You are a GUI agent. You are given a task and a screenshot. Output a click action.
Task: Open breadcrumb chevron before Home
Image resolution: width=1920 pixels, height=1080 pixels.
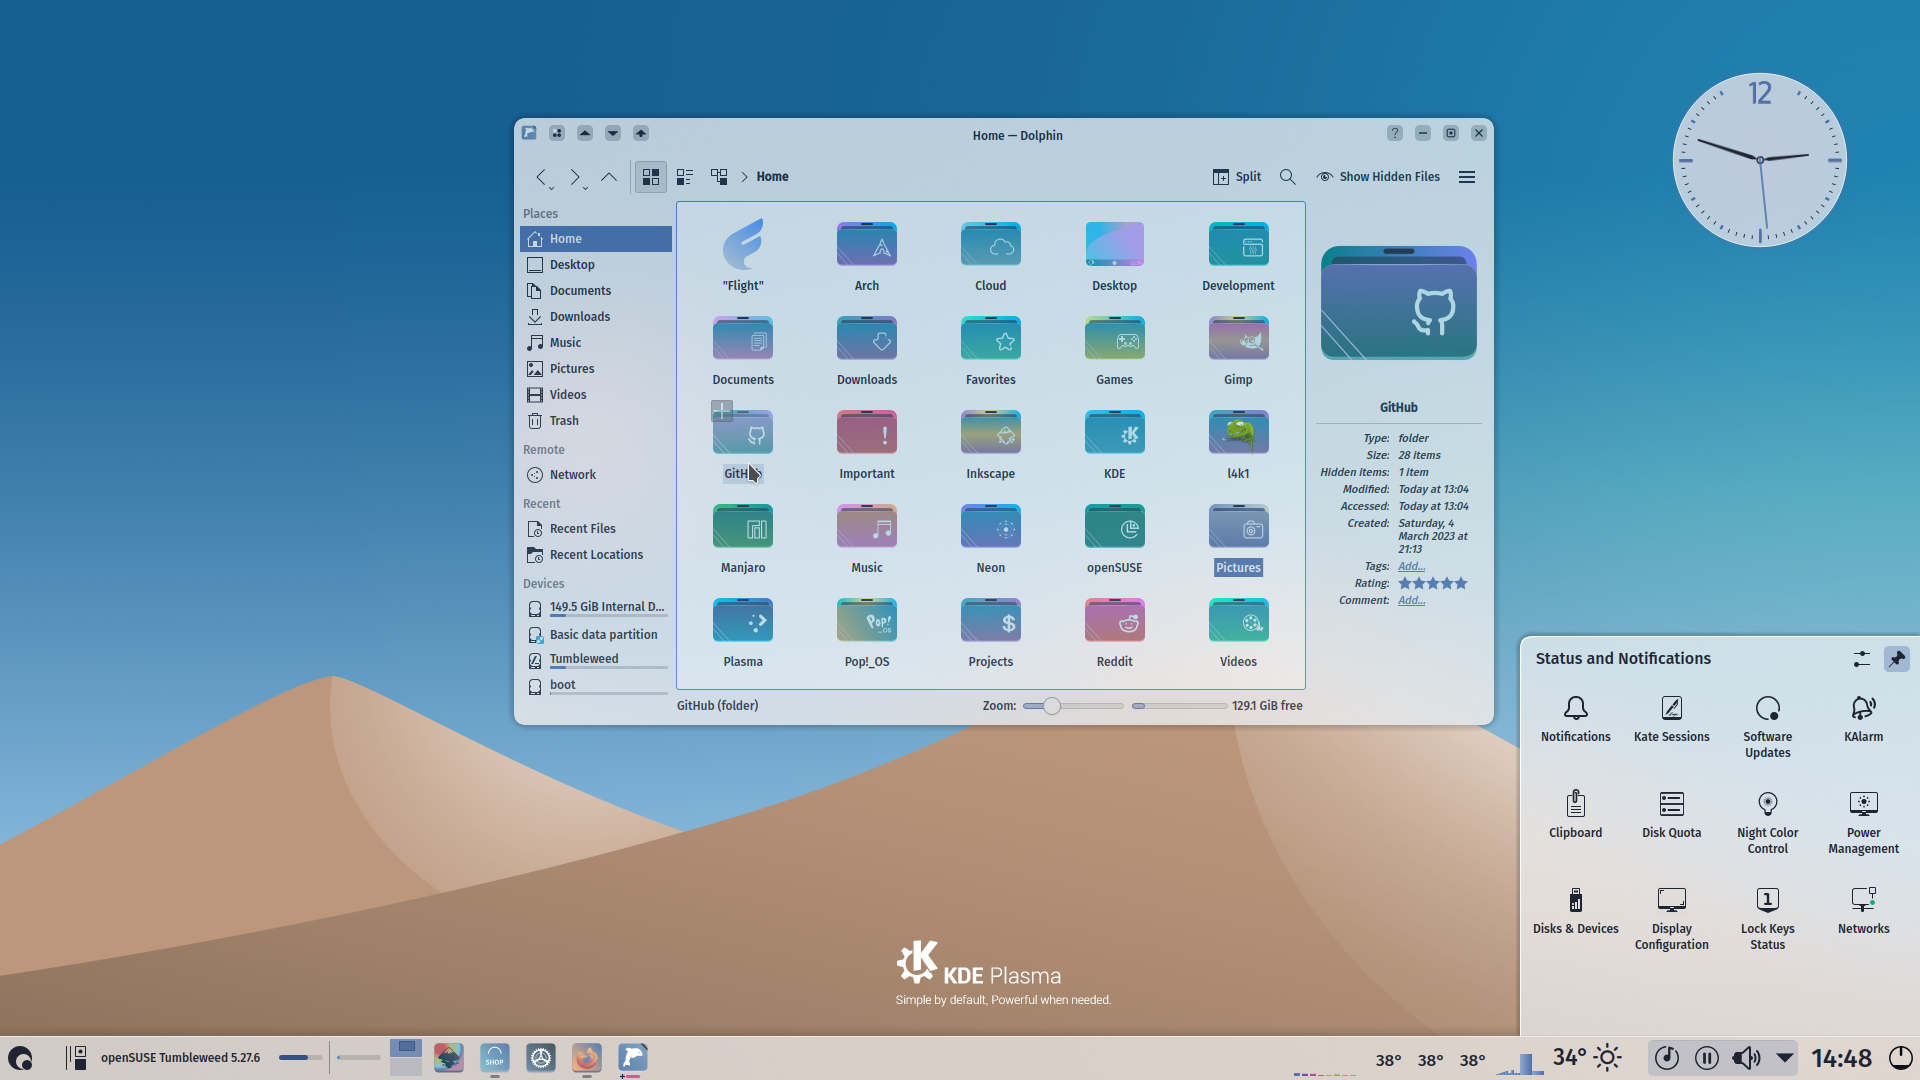744,177
